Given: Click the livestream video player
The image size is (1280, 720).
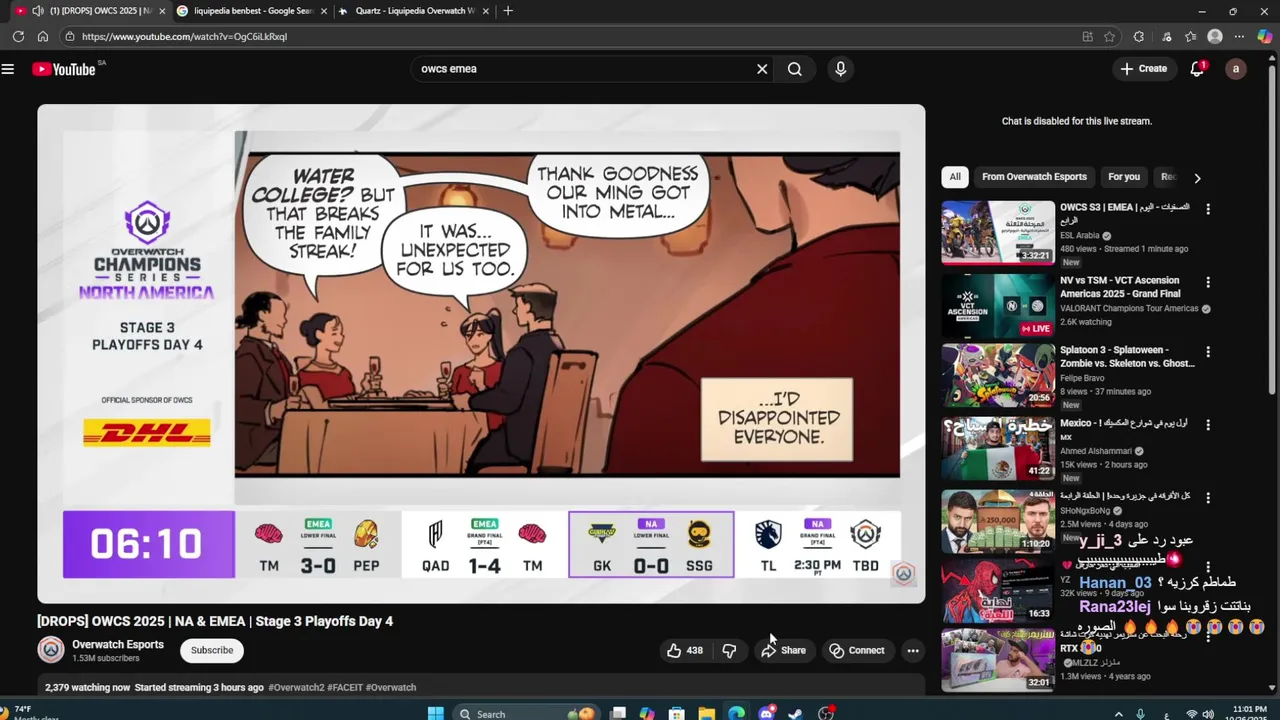Looking at the screenshot, I should tap(481, 353).
